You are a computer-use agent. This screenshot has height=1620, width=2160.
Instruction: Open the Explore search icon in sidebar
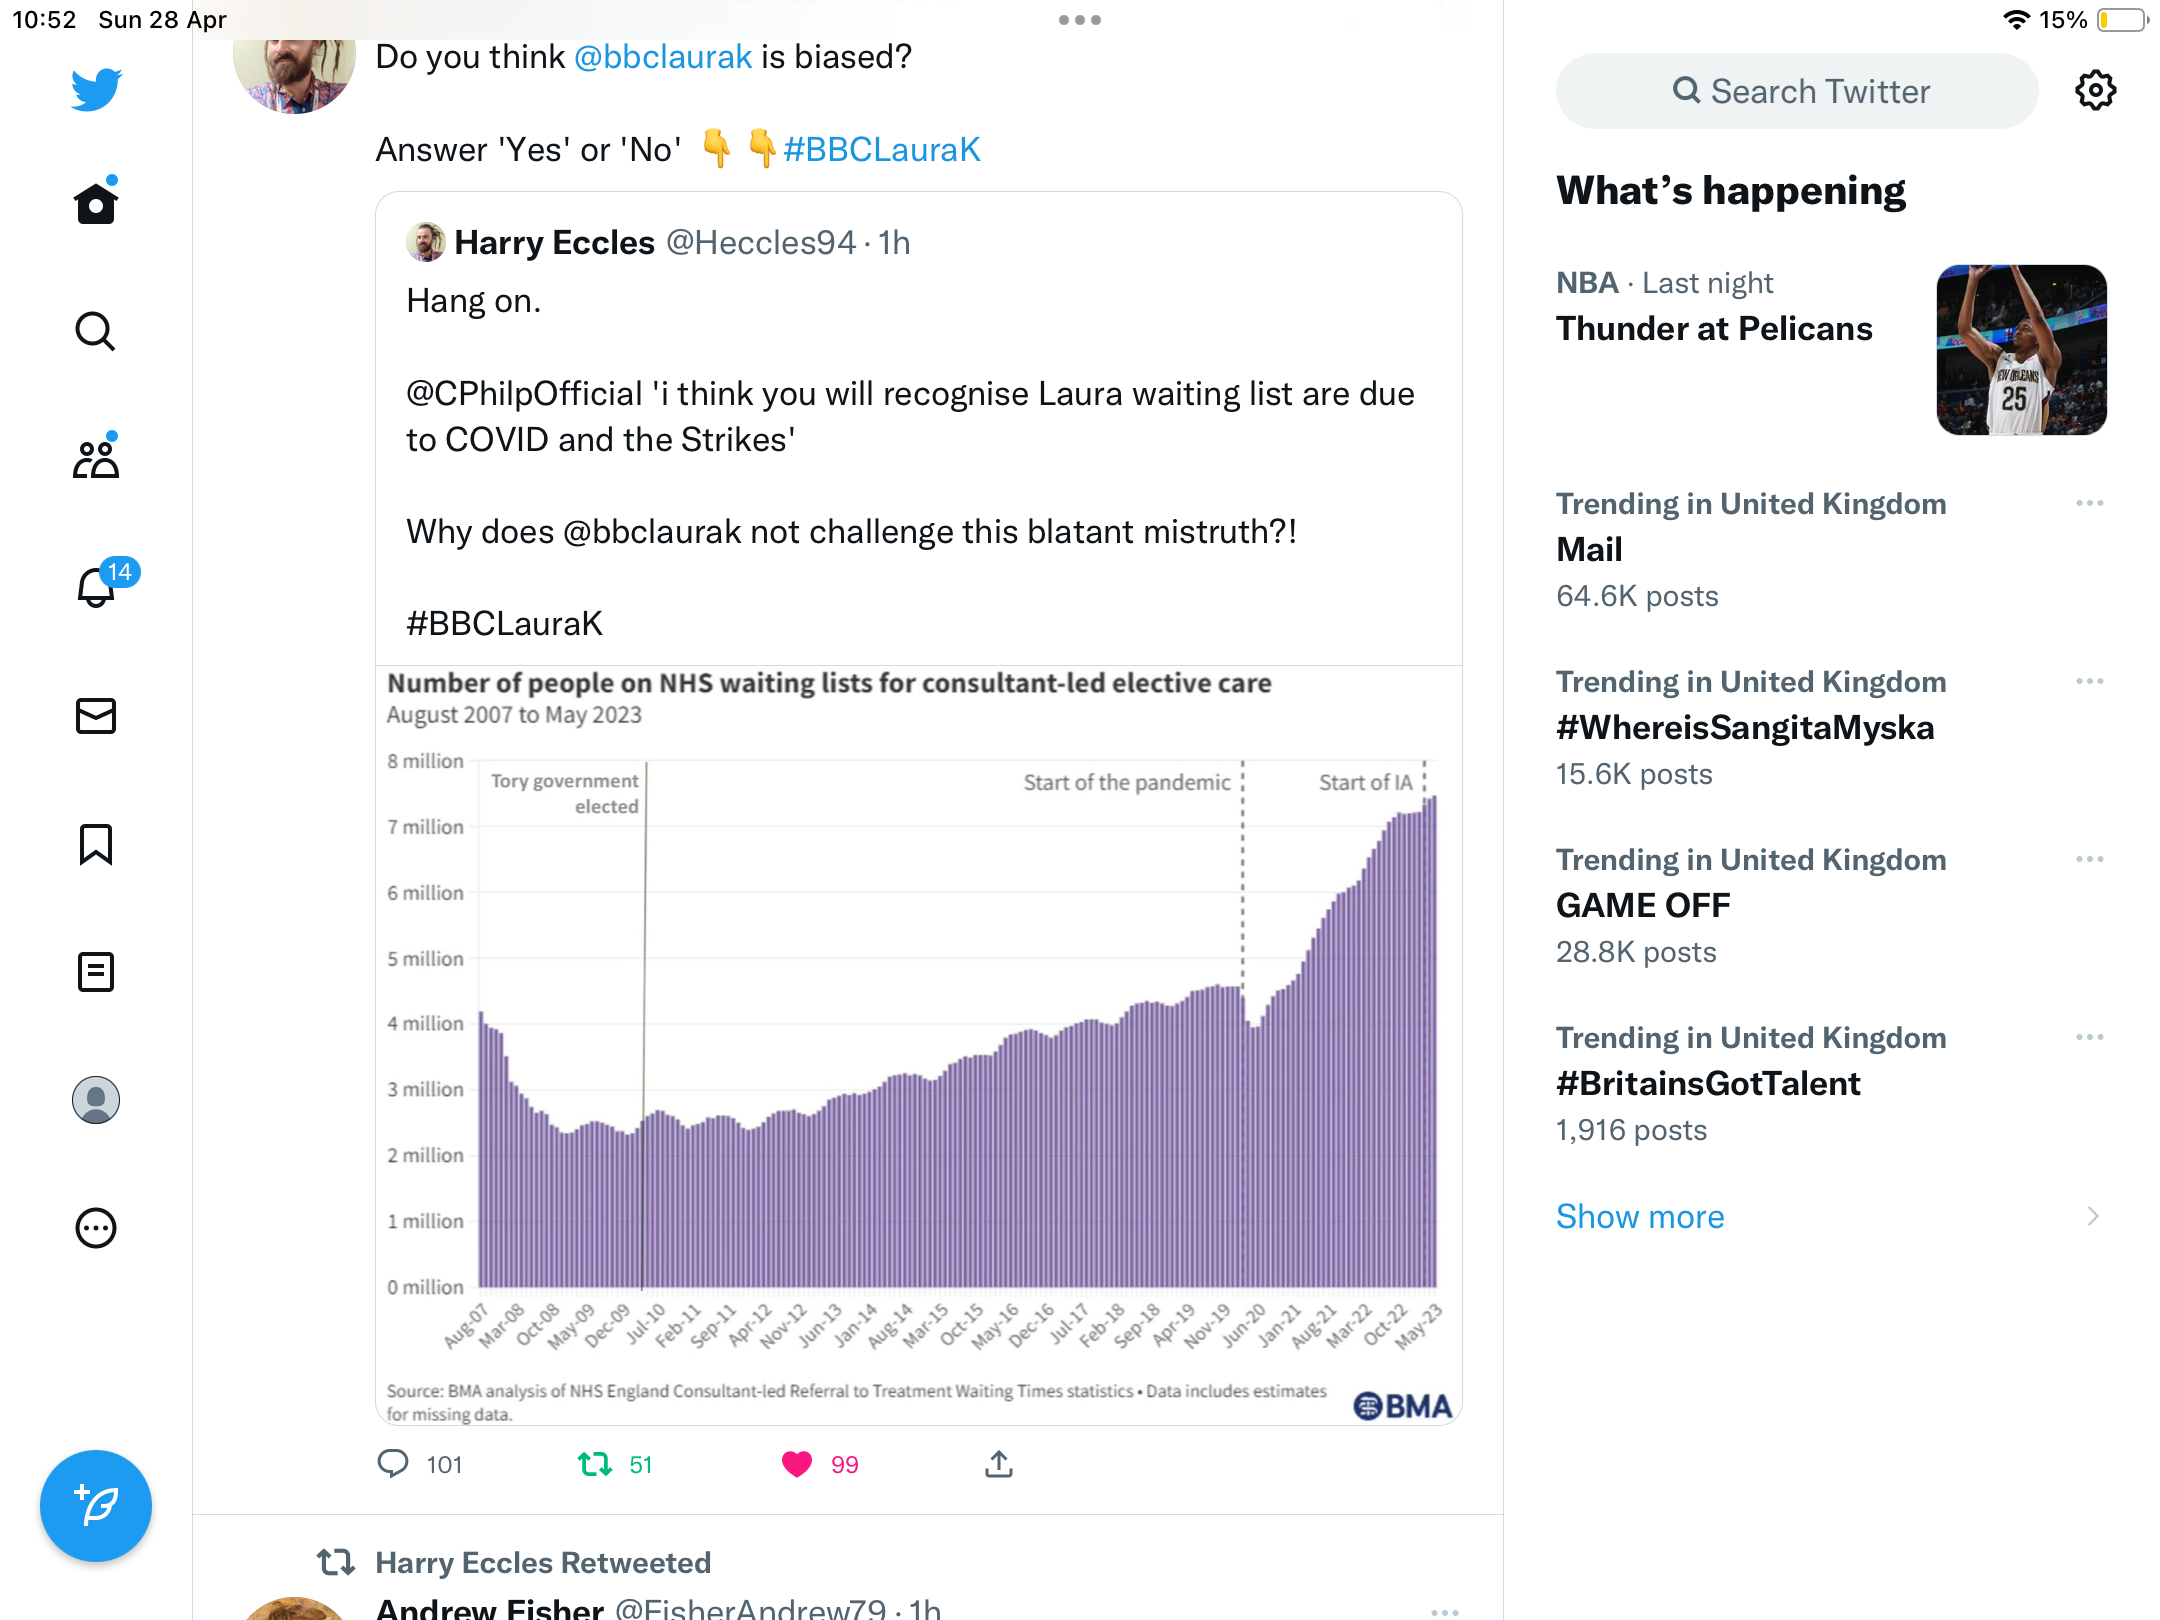pyautogui.click(x=96, y=331)
